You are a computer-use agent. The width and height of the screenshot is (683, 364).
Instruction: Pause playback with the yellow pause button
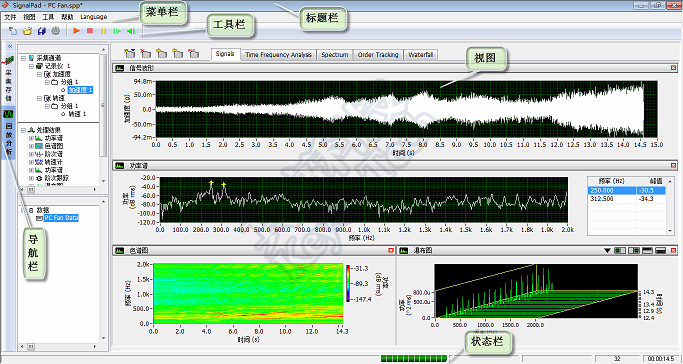point(104,31)
